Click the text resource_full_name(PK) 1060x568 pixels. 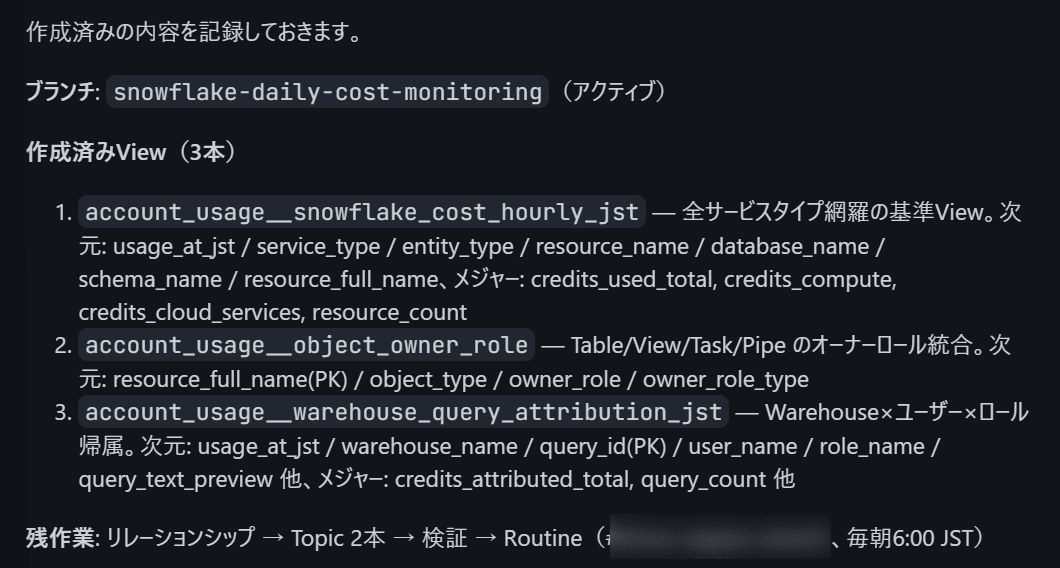click(x=230, y=379)
